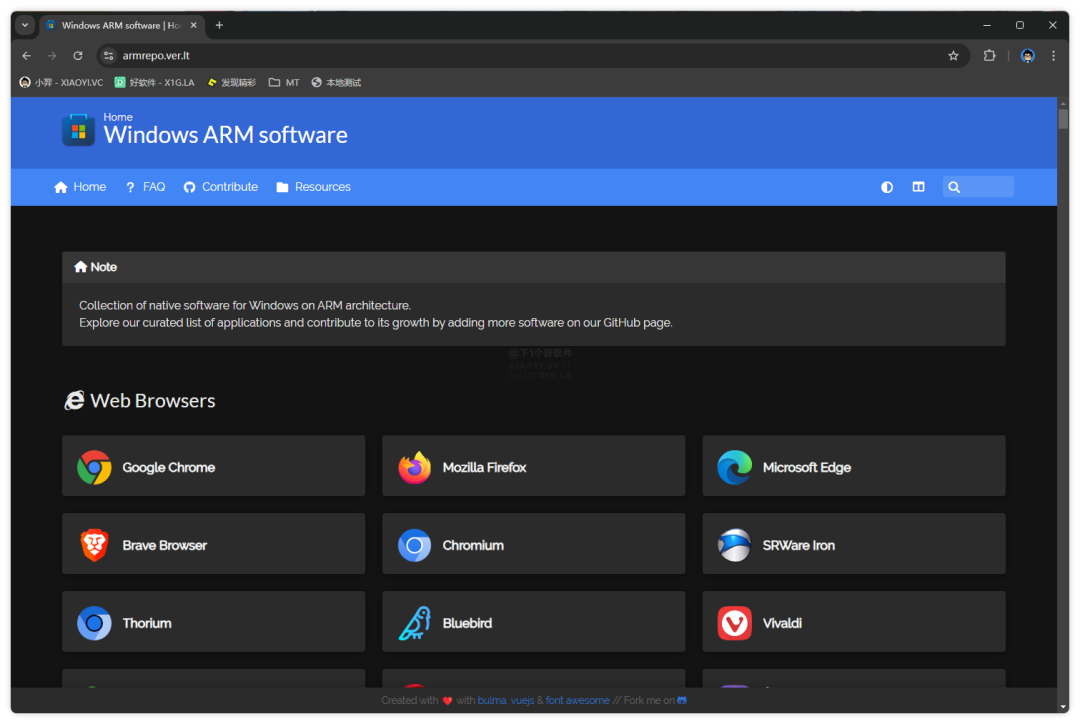Image resolution: width=1080 pixels, height=724 pixels.
Task: Open Contribute GitHub link in navbar
Action: (x=221, y=187)
